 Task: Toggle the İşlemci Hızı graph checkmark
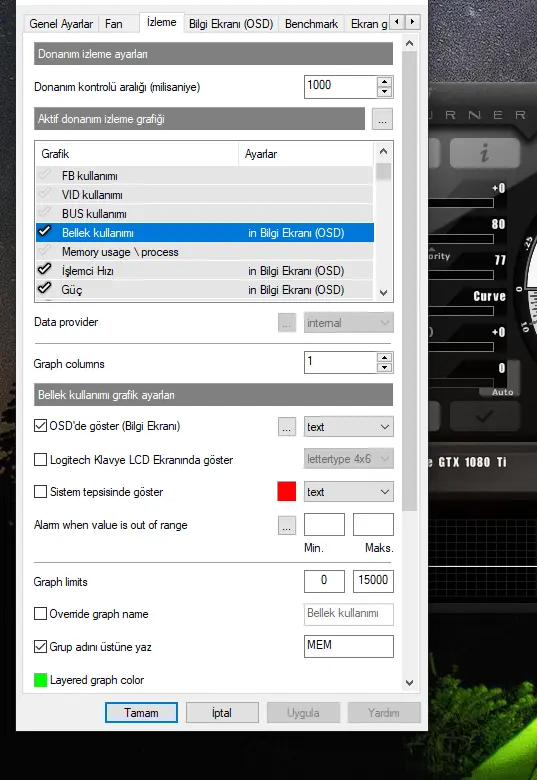coord(45,269)
